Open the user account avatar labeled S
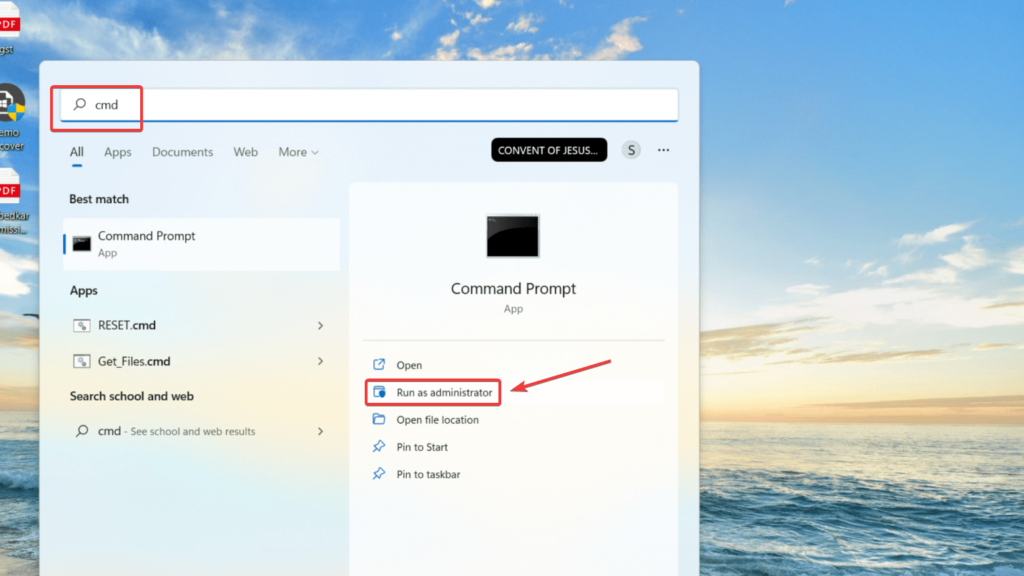 click(x=630, y=150)
